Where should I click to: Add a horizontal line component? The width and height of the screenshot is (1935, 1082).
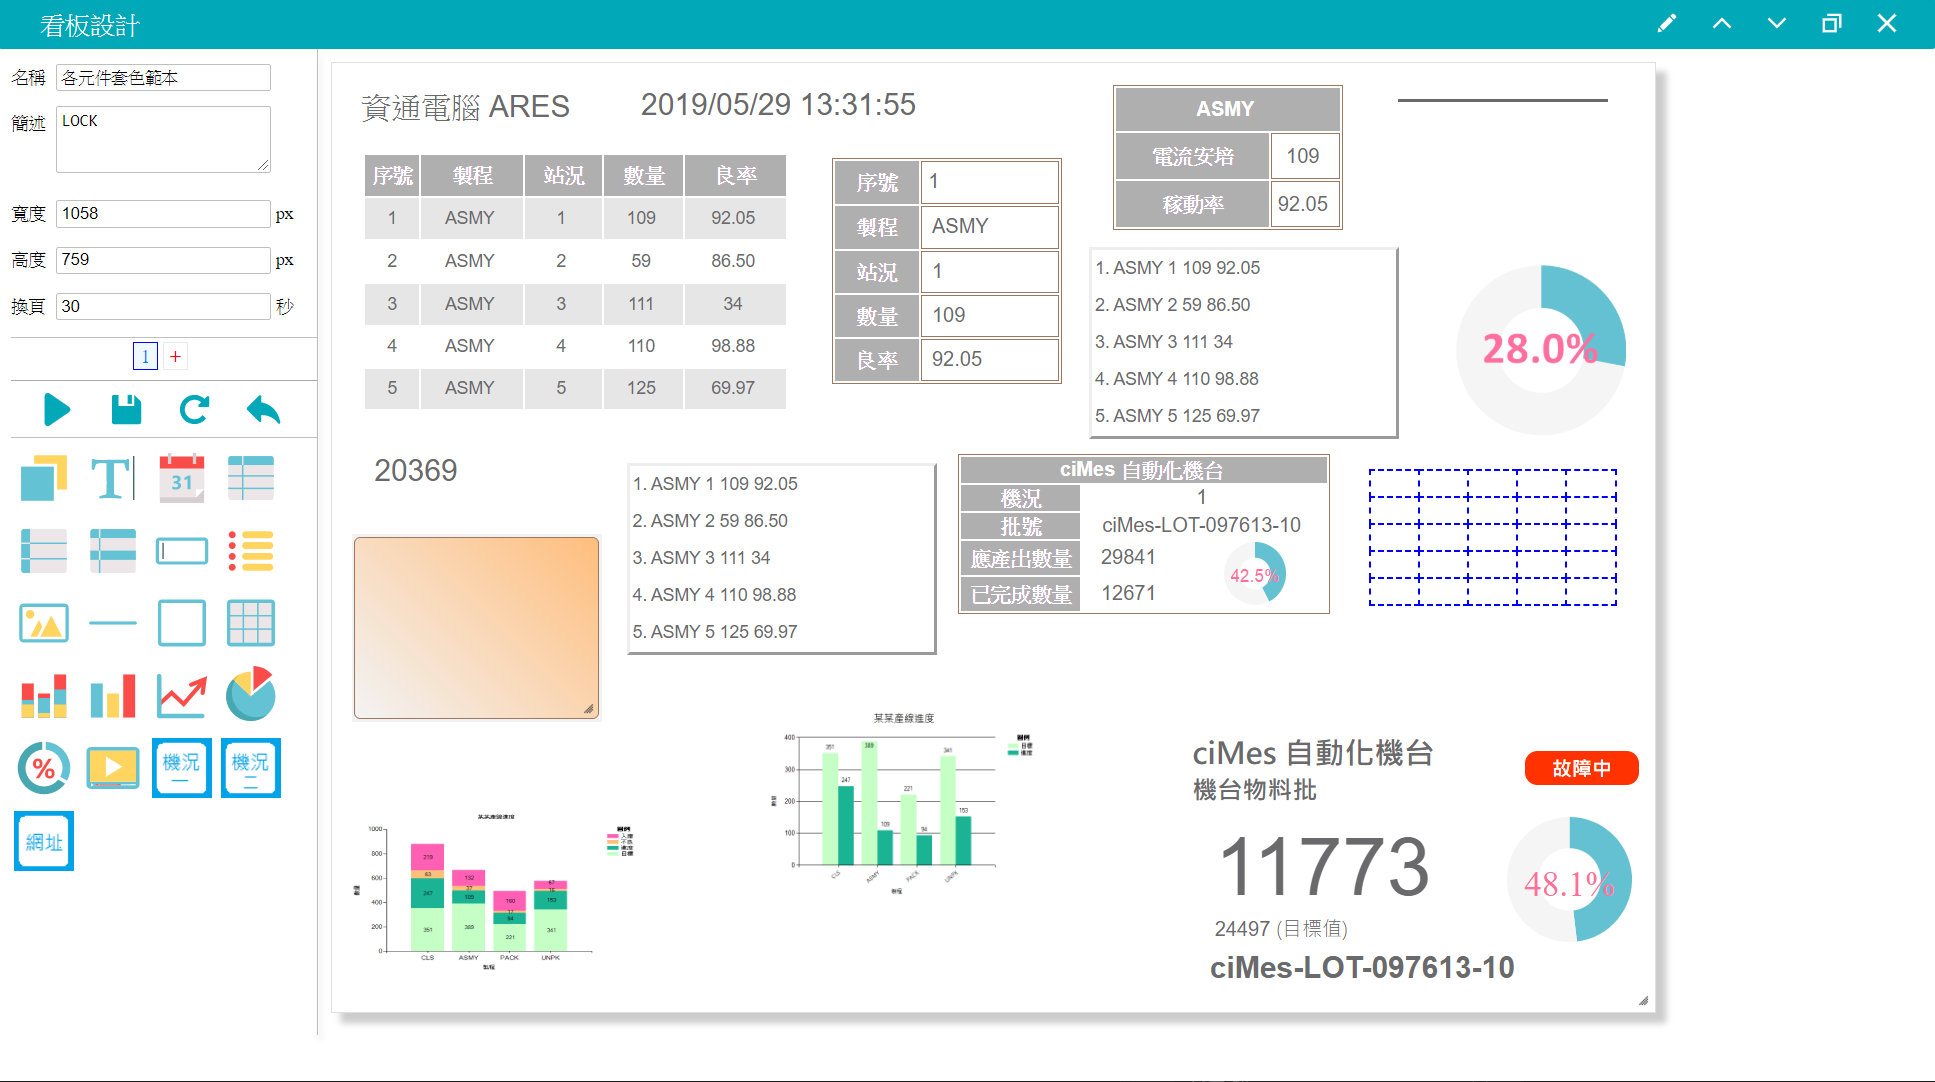pos(112,623)
